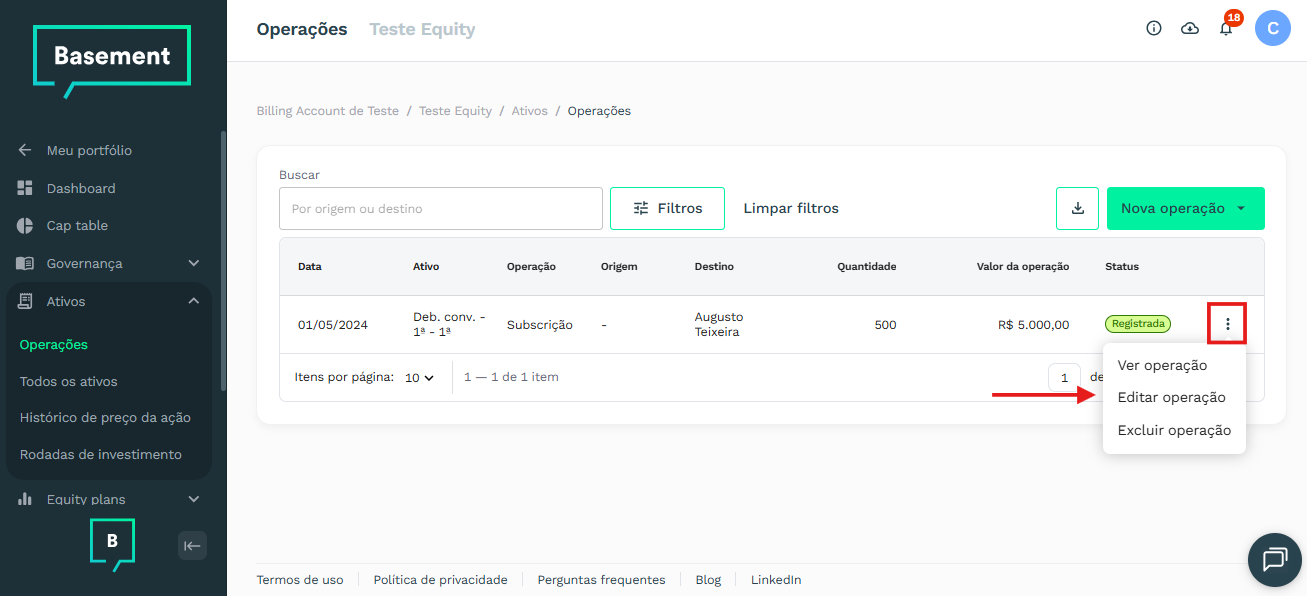Open the notifications bell

[1226, 29]
